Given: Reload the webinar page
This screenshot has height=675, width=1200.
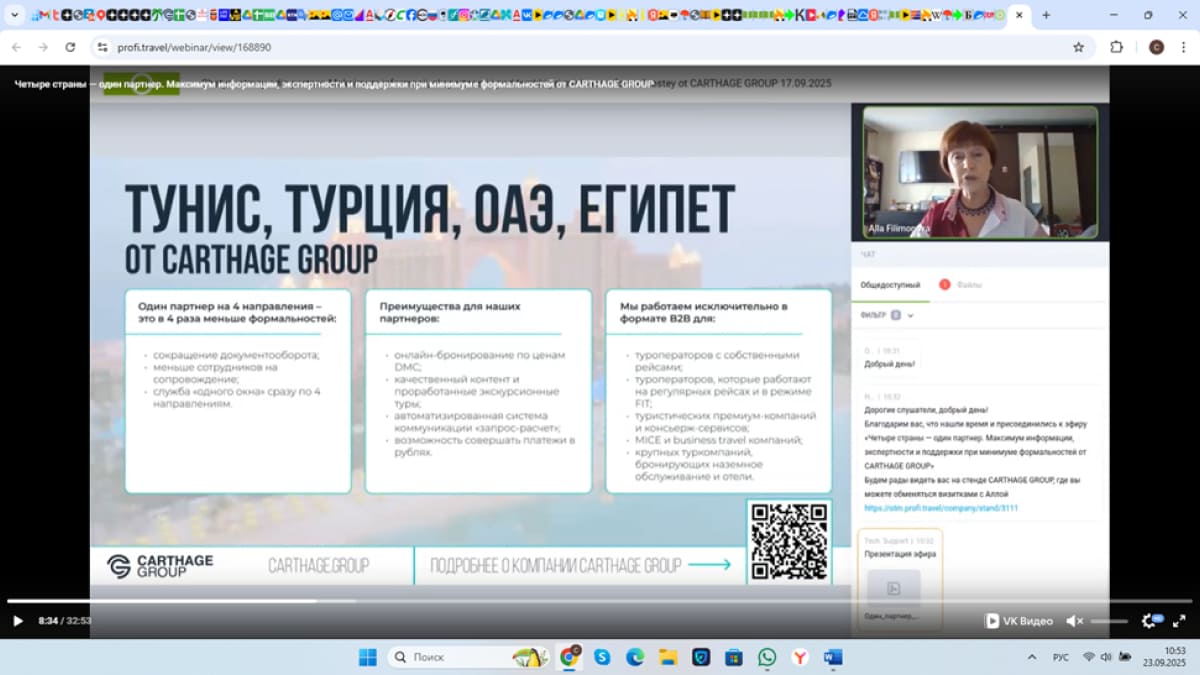Looking at the screenshot, I should click(x=70, y=47).
